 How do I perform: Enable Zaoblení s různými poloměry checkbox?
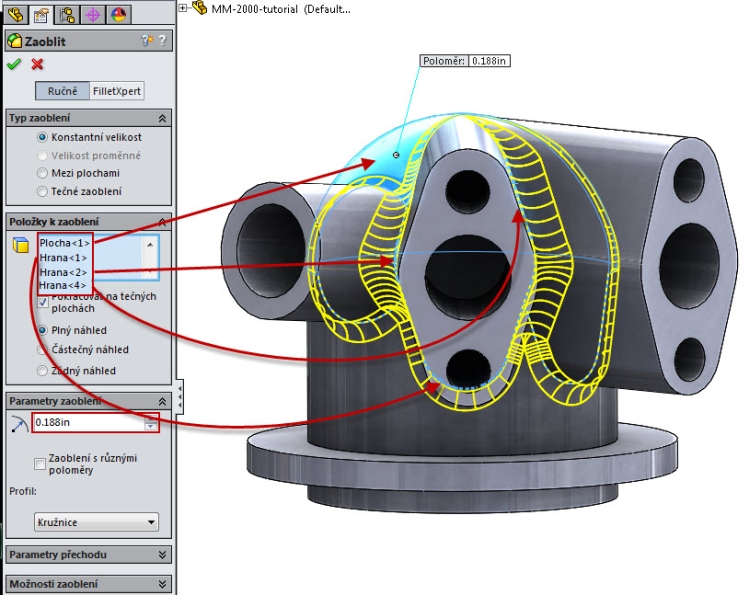pyautogui.click(x=41, y=461)
